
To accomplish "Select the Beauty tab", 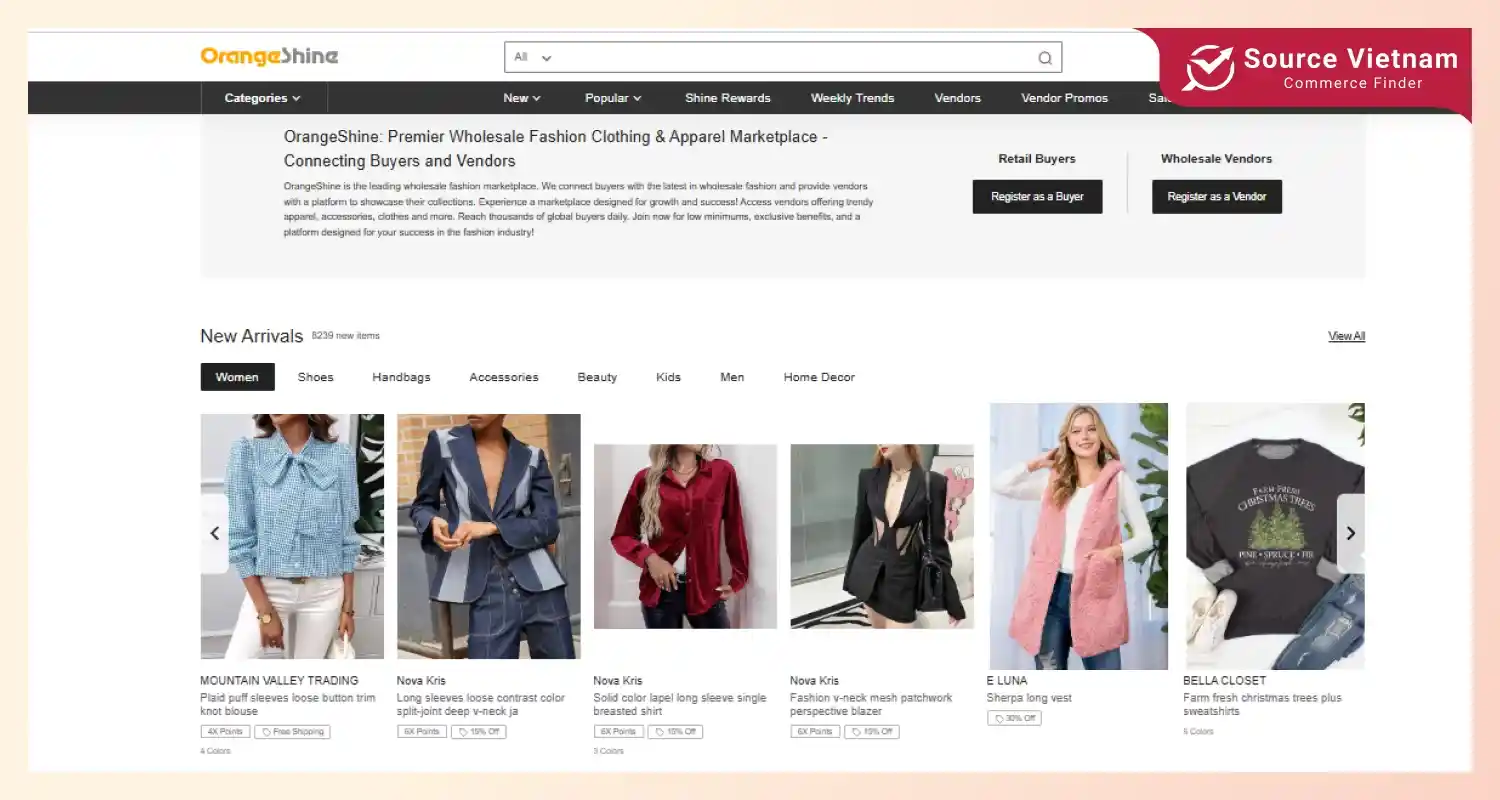I will [x=597, y=377].
